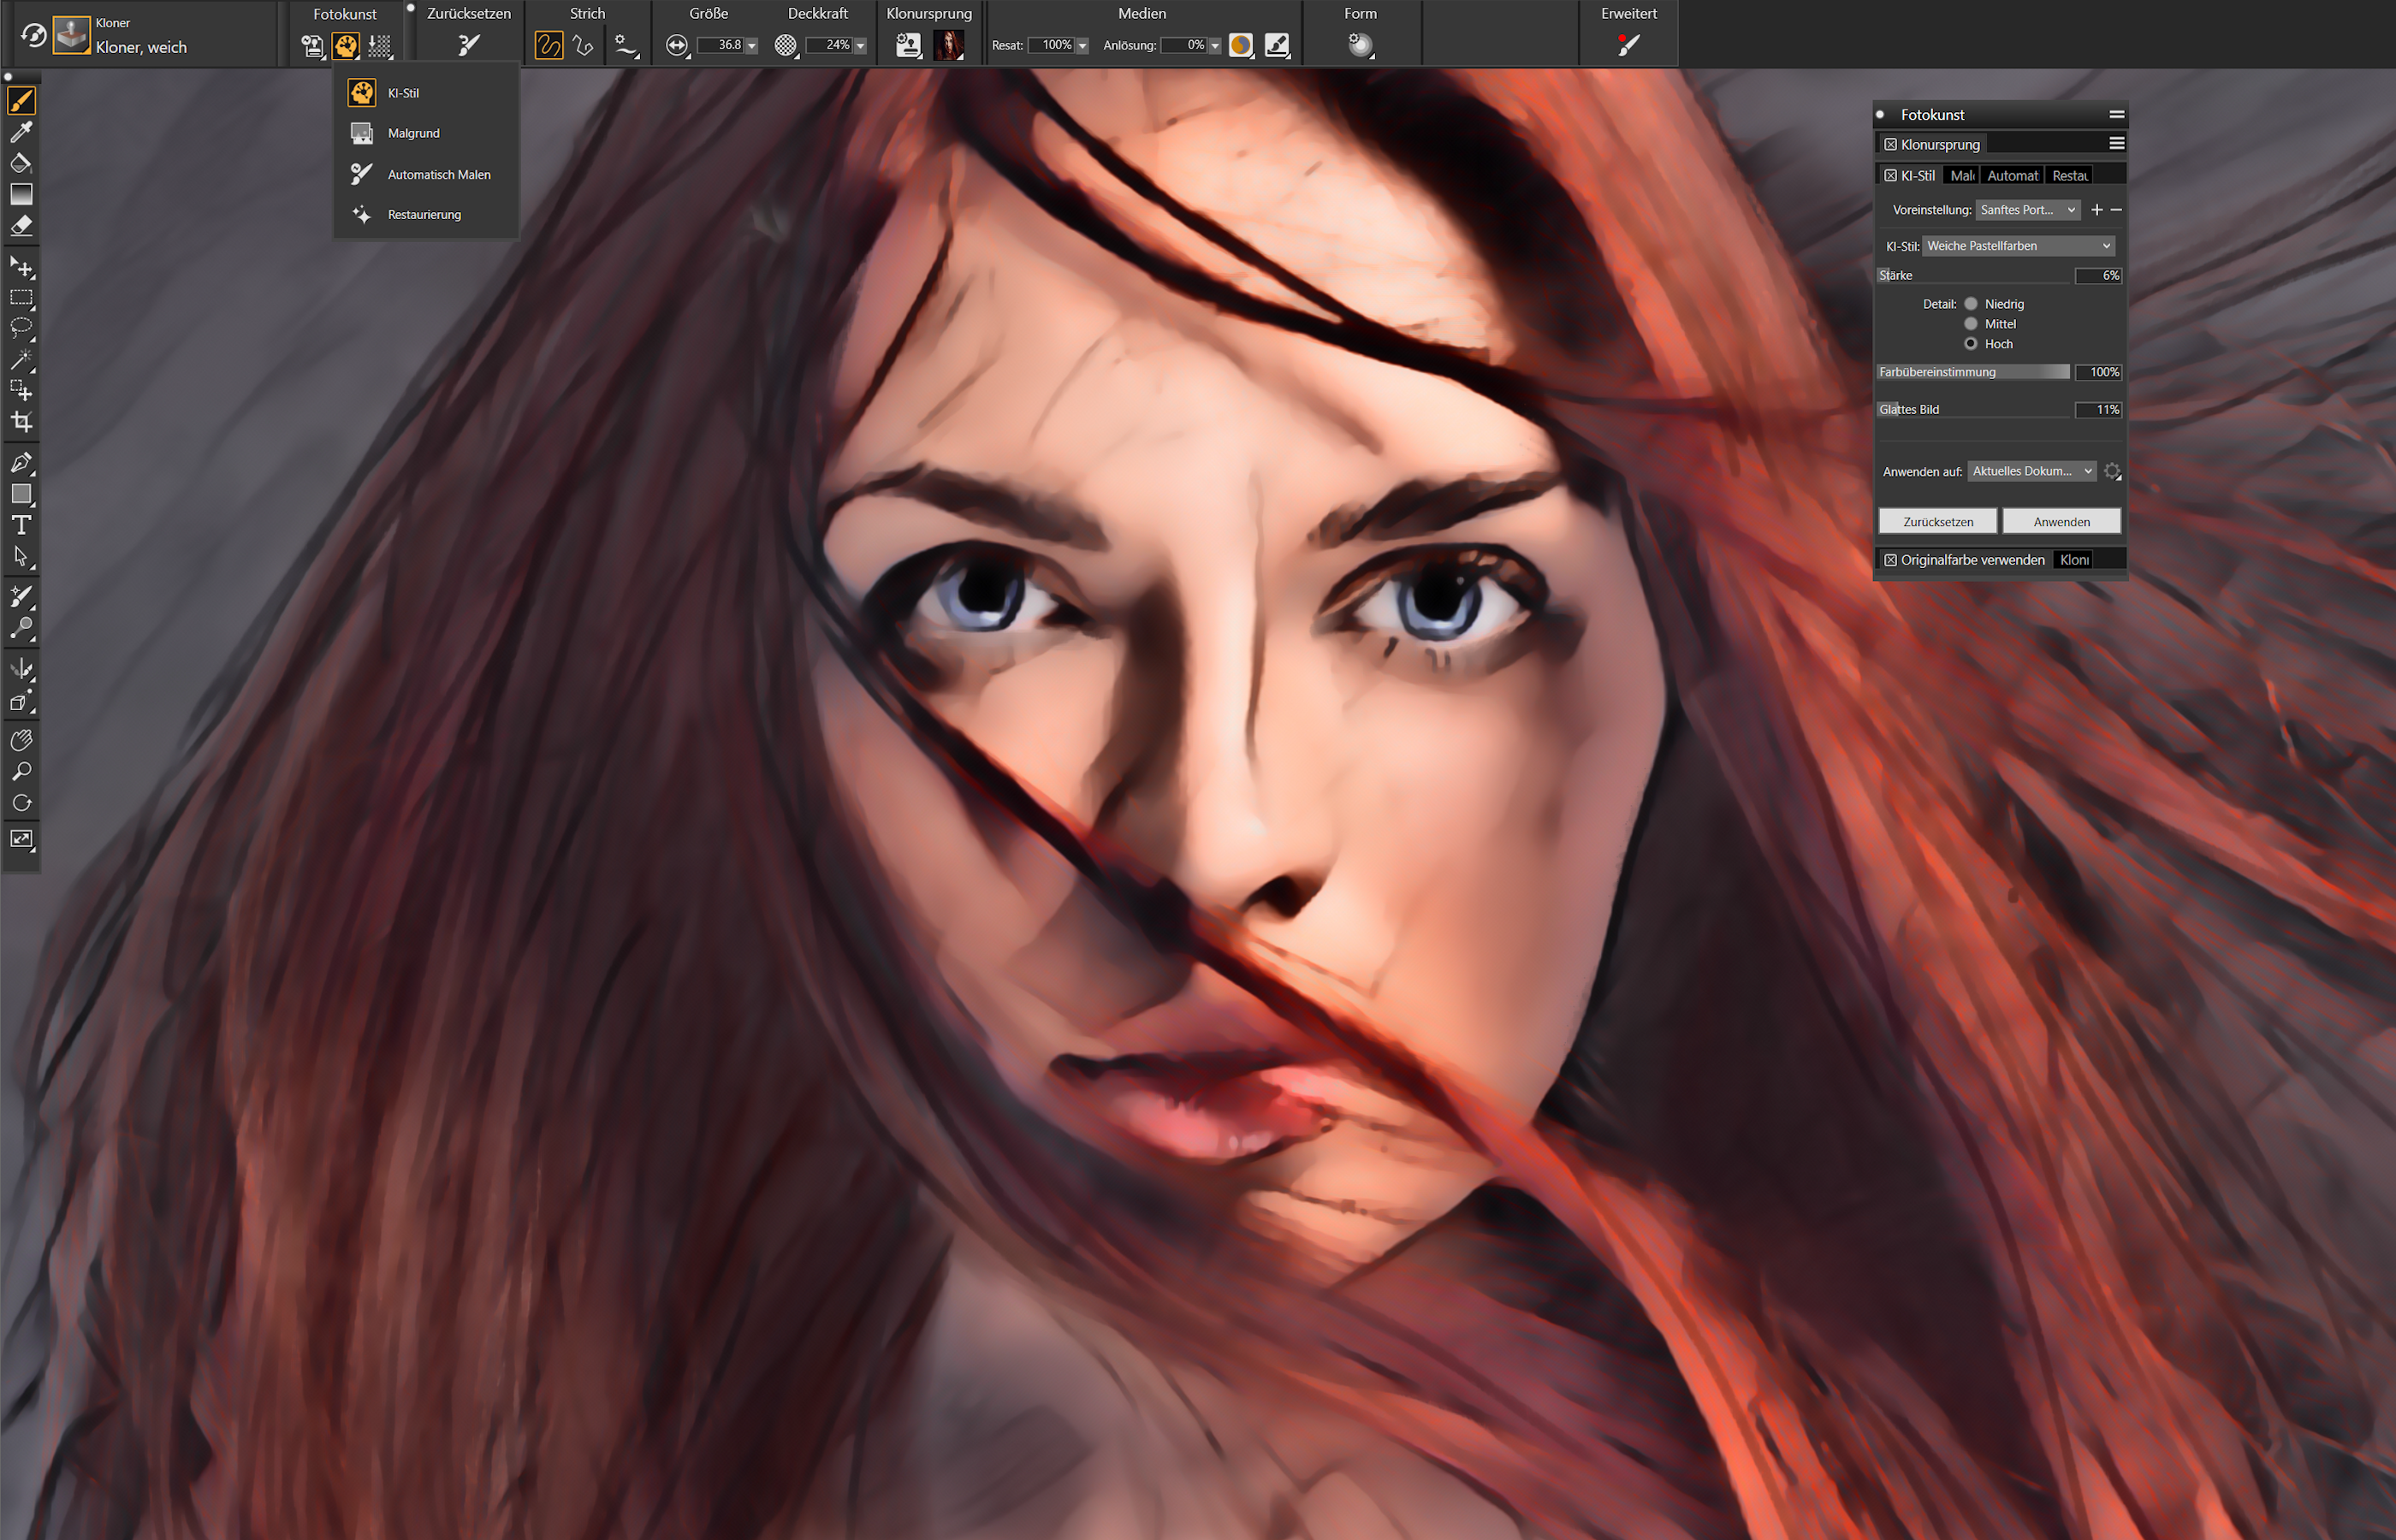Screen dimensions: 2396x1540
Task: Set Detail to Mittel
Action: [x=1970, y=324]
